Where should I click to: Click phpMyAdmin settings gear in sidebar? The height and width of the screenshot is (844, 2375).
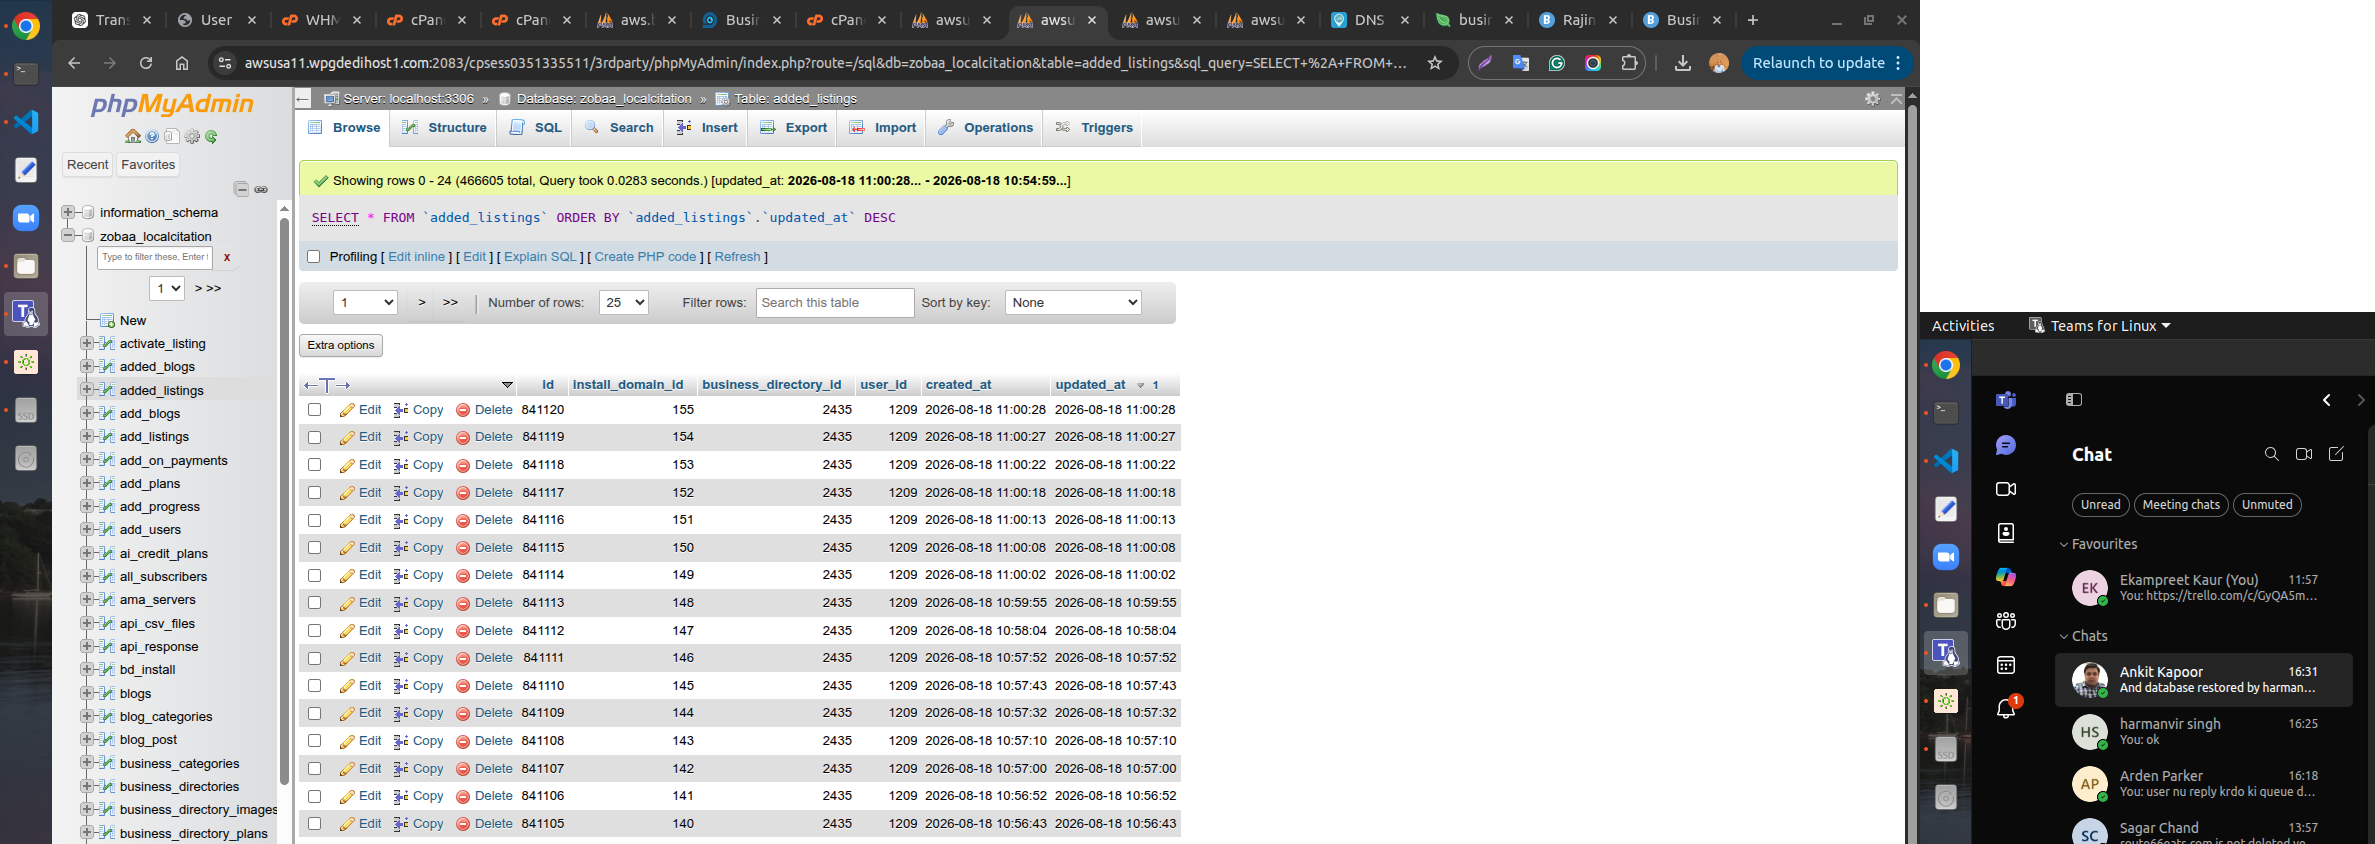191,136
